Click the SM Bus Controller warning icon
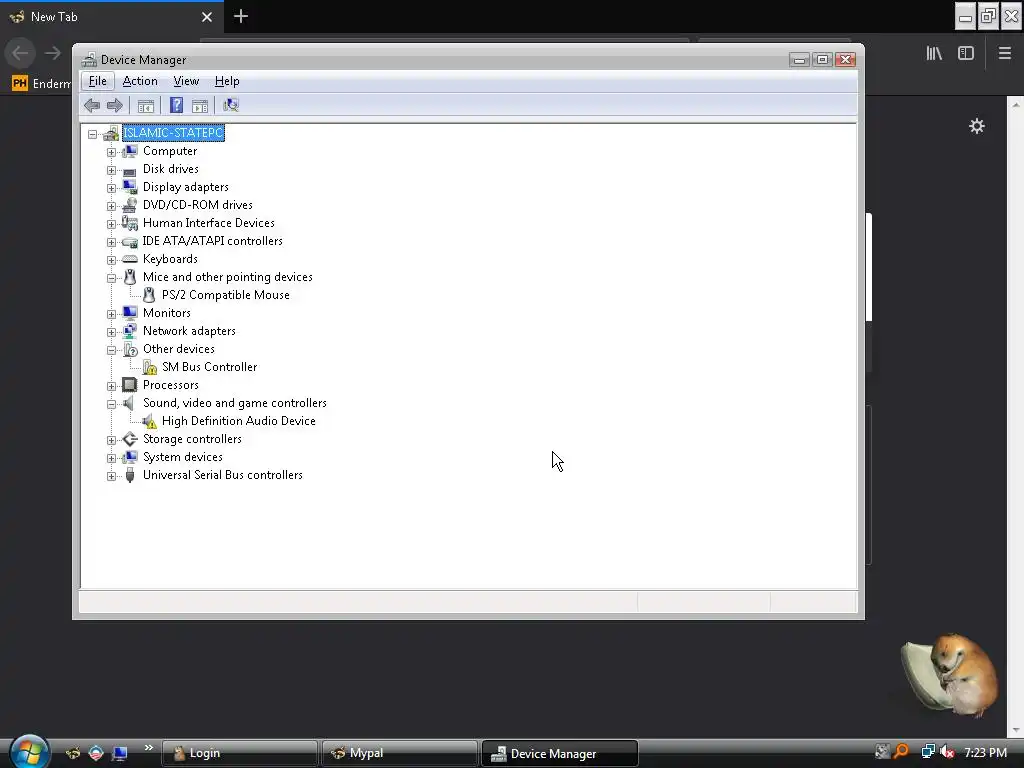 150,367
